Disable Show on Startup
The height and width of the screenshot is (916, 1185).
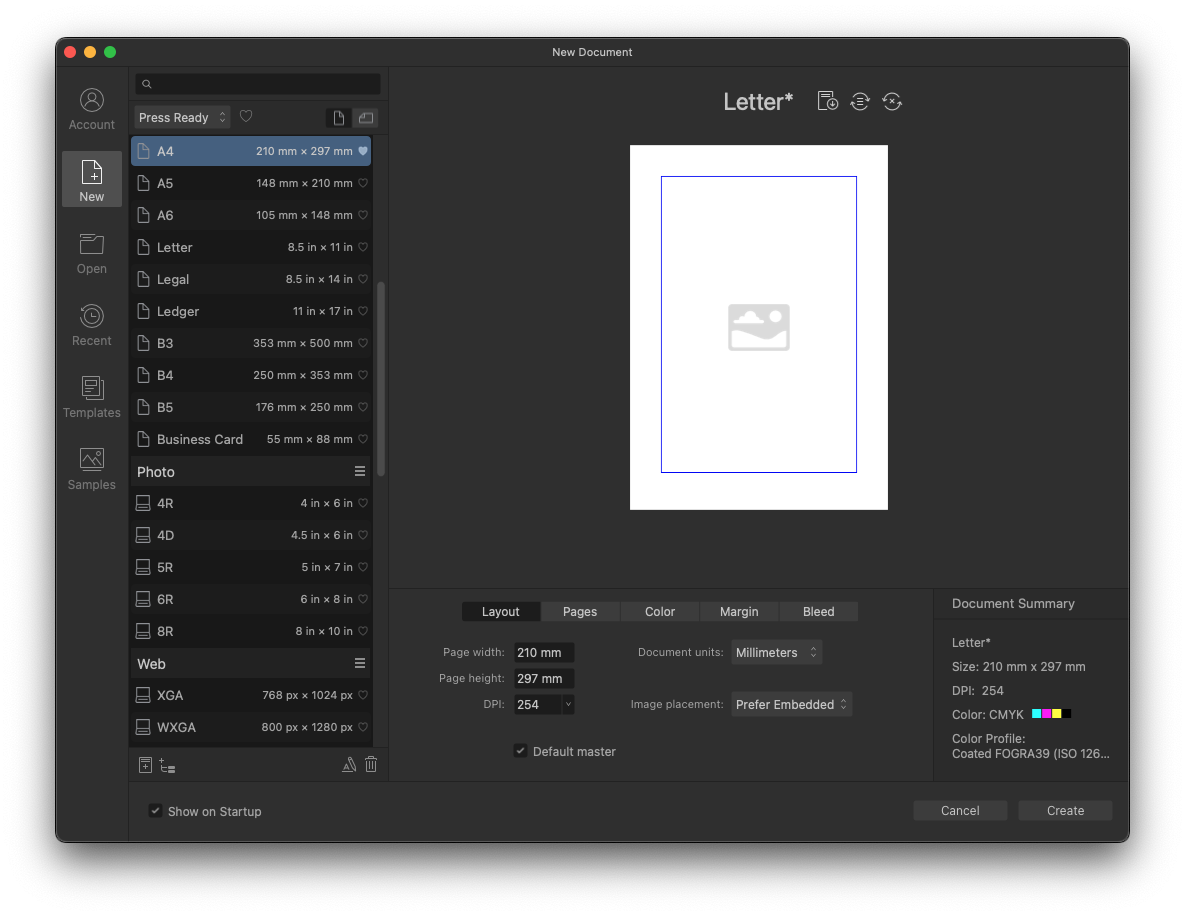pyautogui.click(x=155, y=811)
